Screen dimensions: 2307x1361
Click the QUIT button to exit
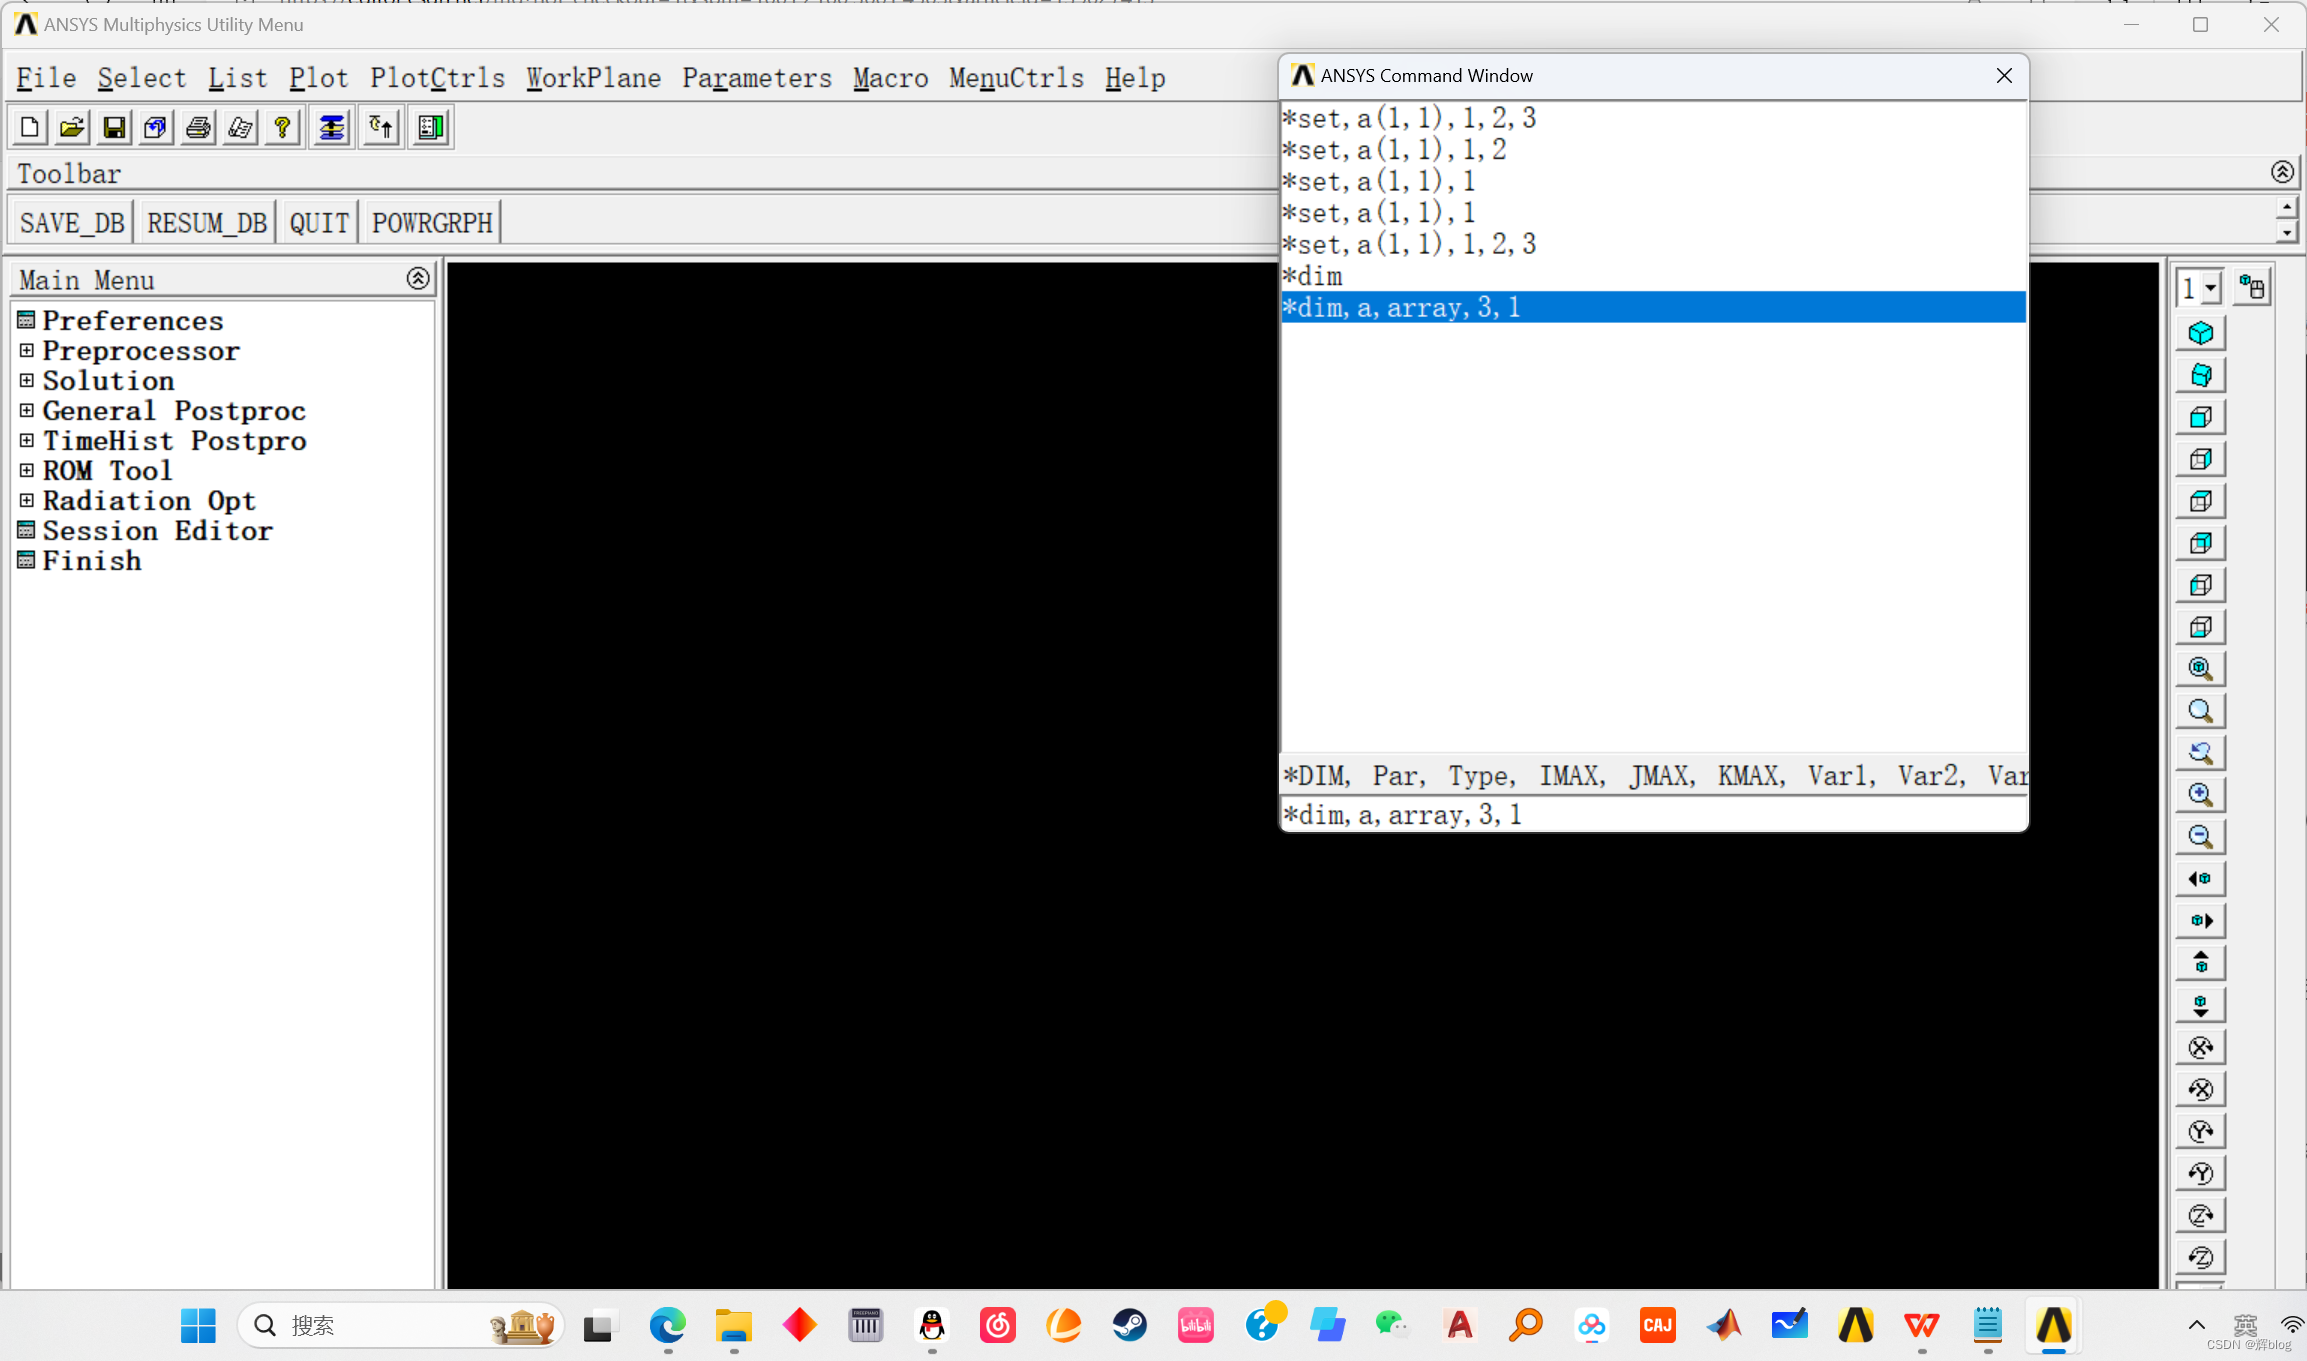(x=319, y=222)
